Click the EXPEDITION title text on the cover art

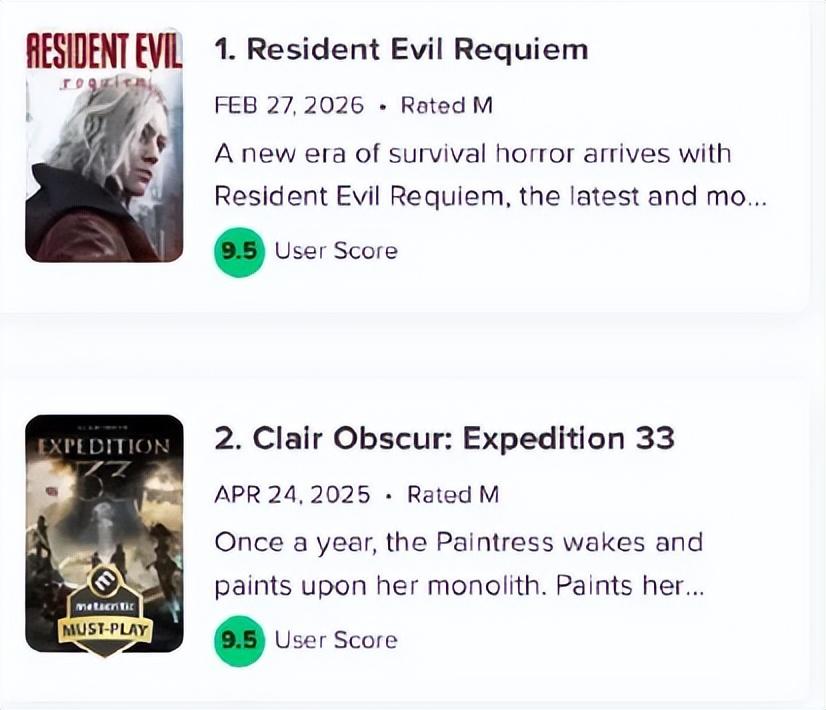click(x=104, y=446)
